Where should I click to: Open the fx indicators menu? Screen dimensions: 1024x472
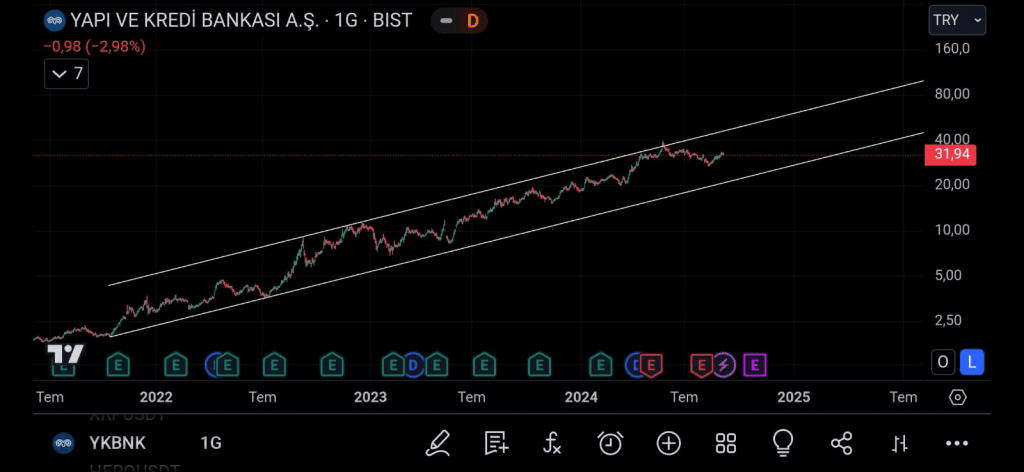tap(552, 443)
